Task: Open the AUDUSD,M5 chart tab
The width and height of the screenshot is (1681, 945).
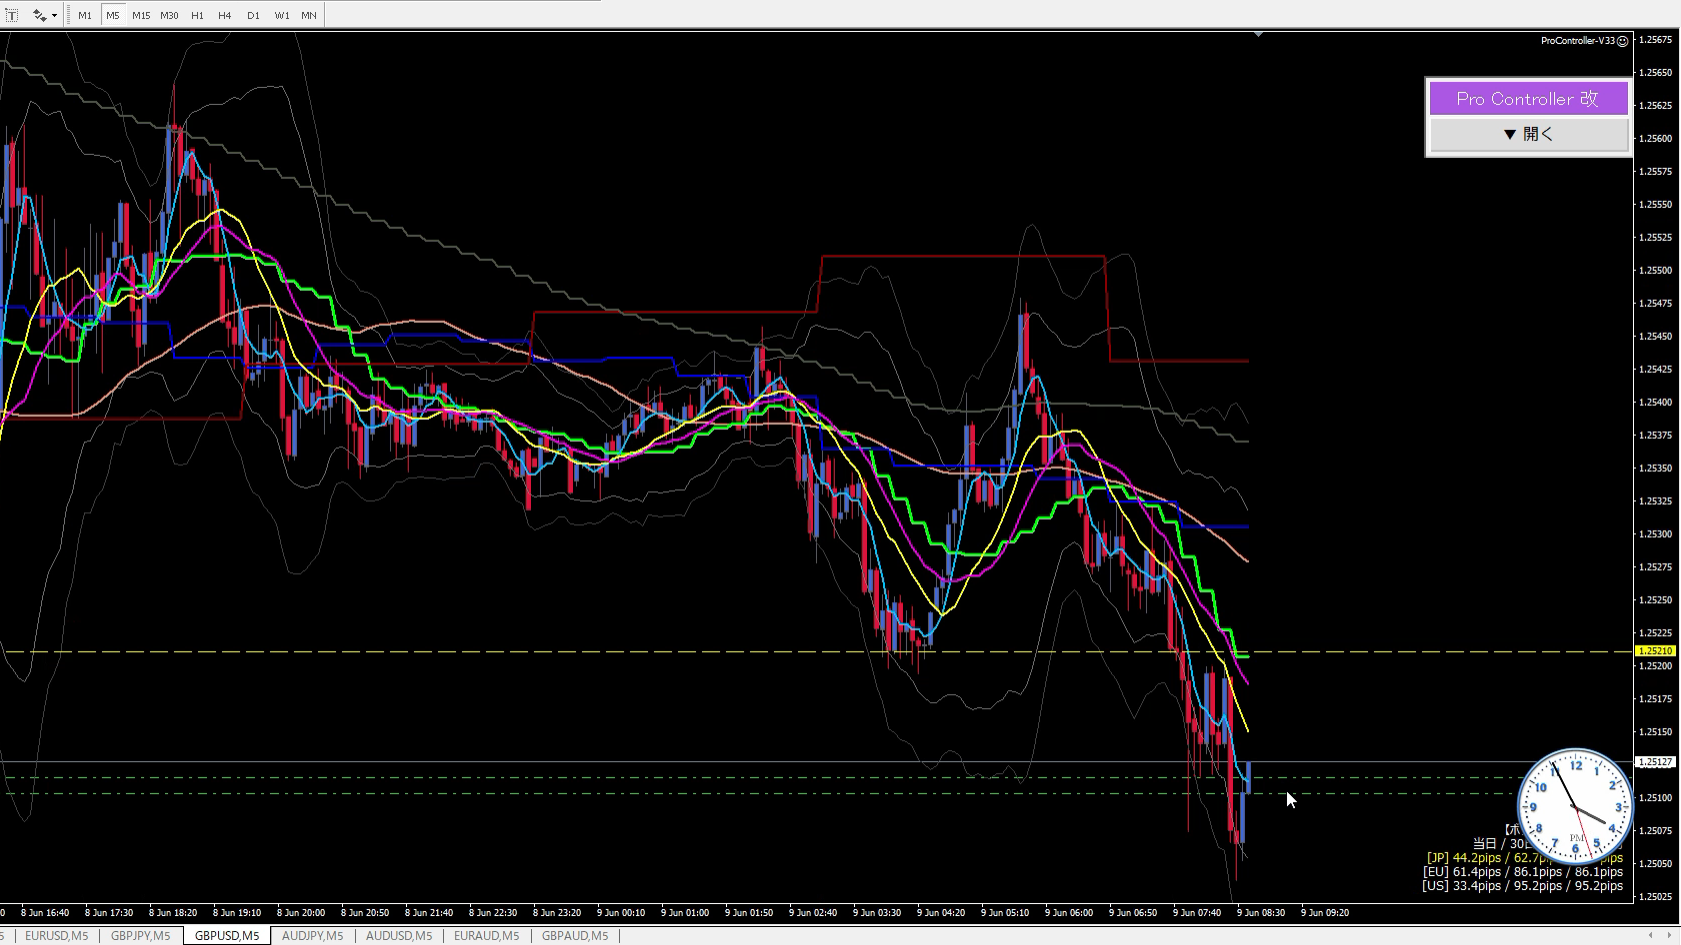Action: point(399,936)
